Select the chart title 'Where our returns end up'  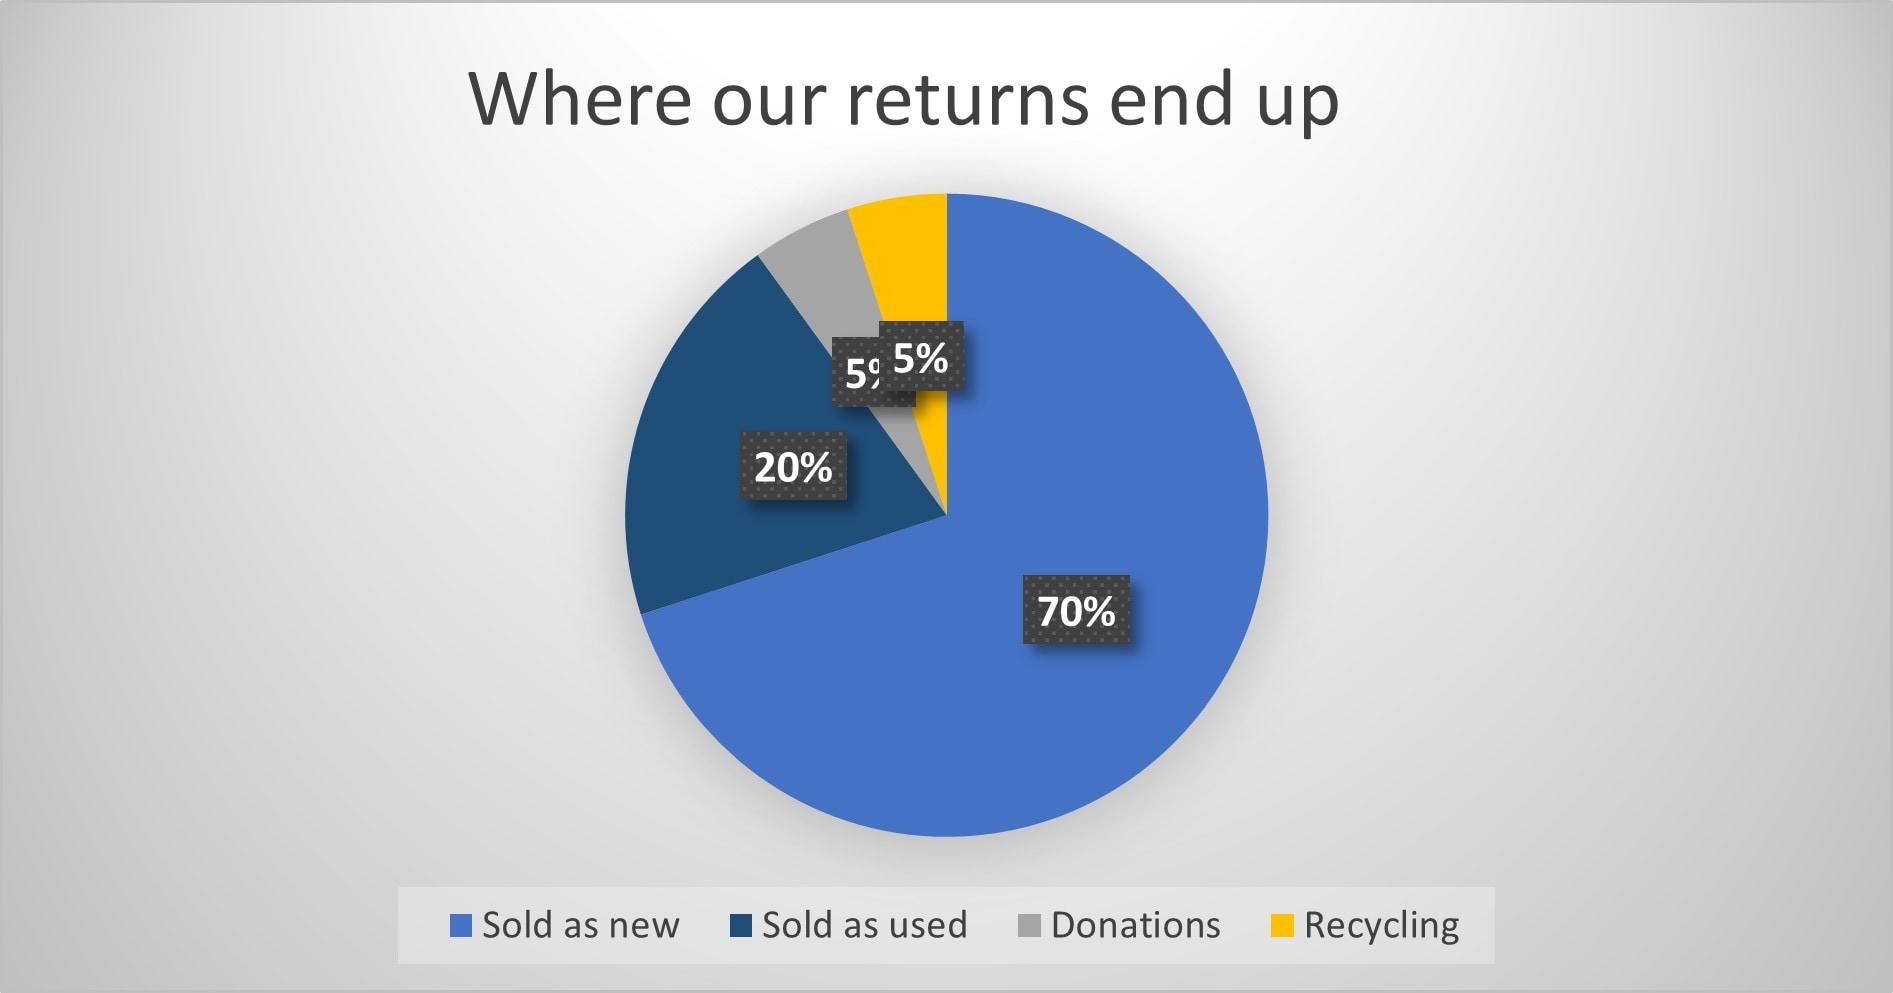[x=903, y=99]
